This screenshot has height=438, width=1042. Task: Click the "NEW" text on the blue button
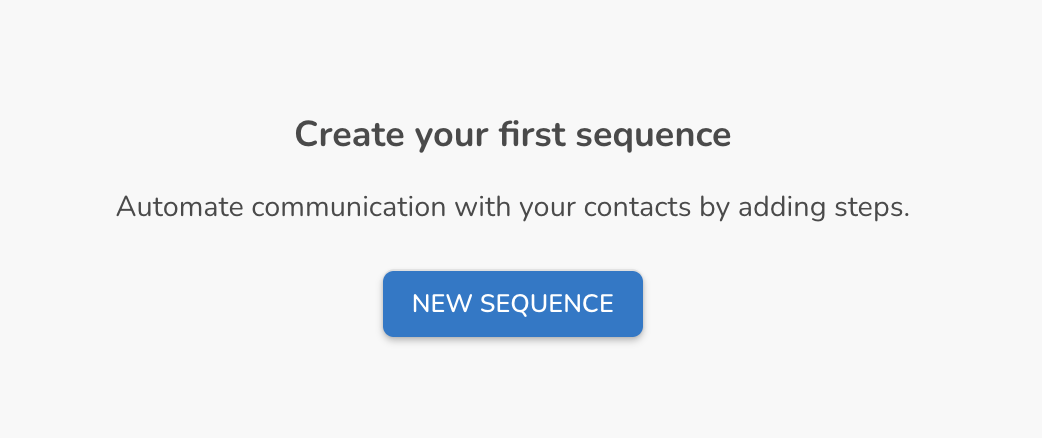[441, 304]
